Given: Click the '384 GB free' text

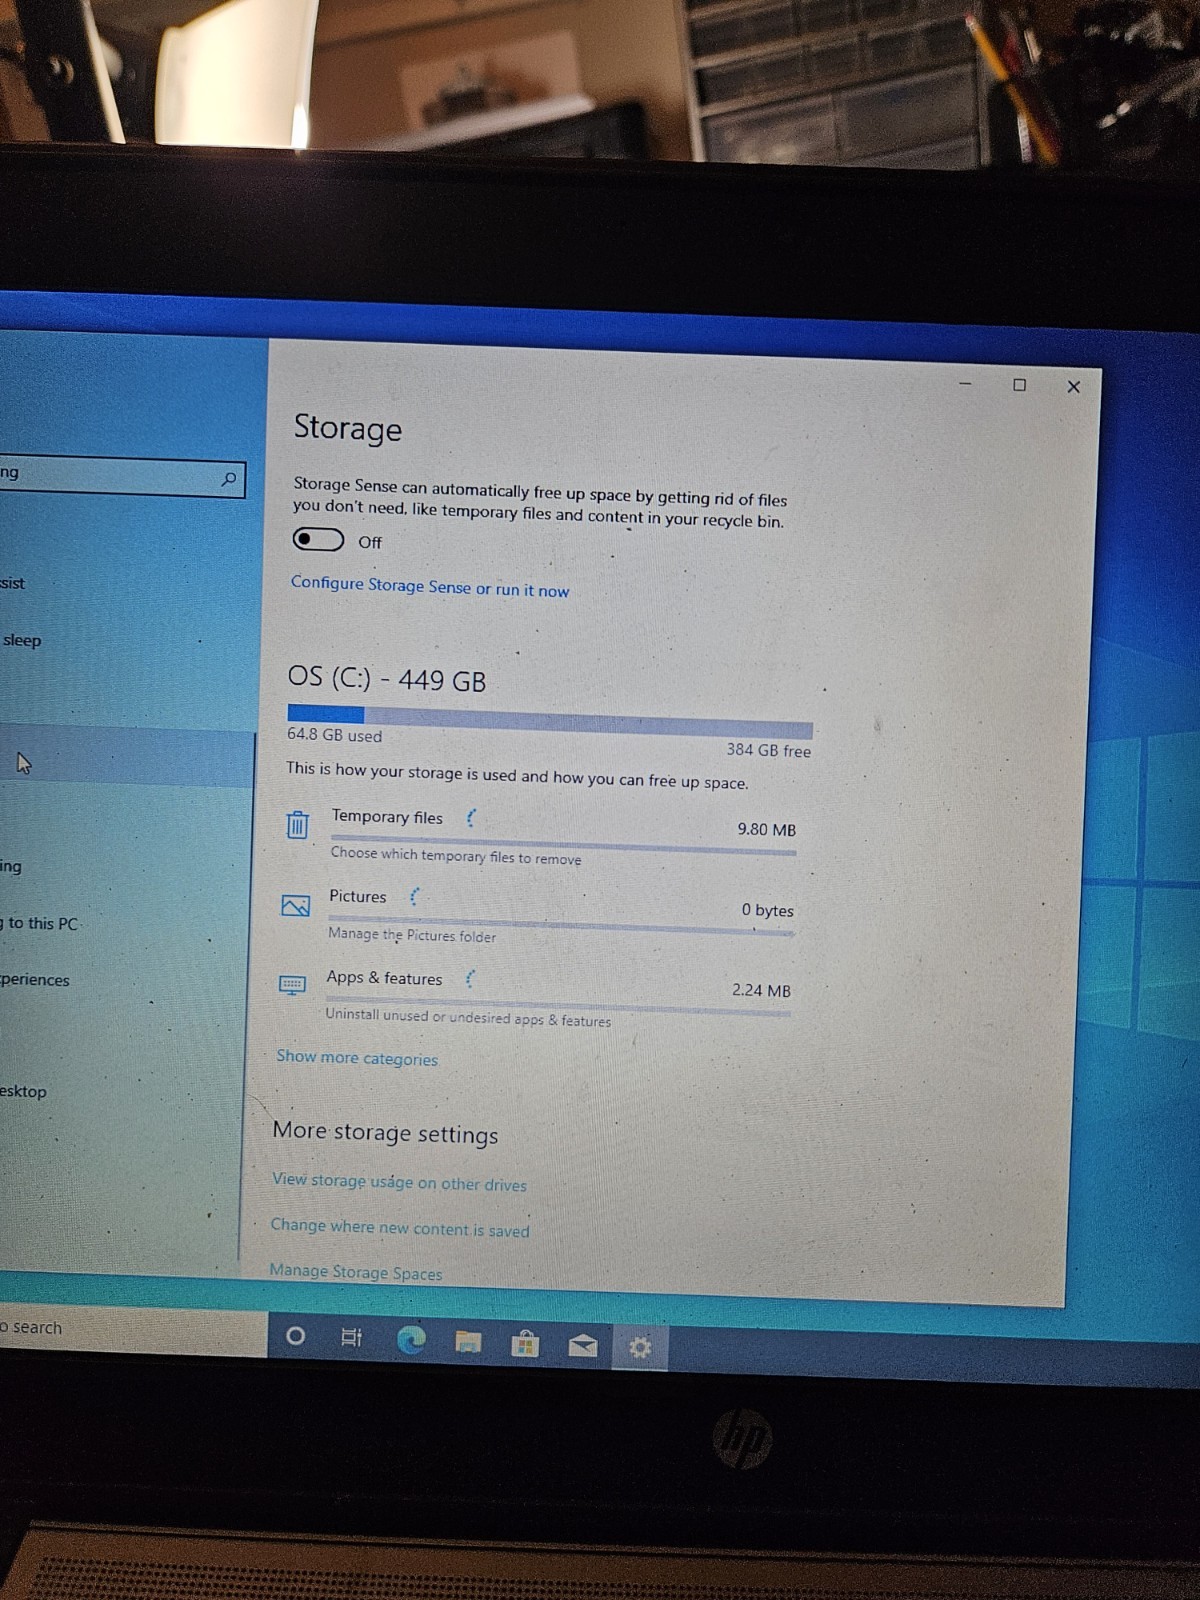Looking at the screenshot, I should 768,750.
